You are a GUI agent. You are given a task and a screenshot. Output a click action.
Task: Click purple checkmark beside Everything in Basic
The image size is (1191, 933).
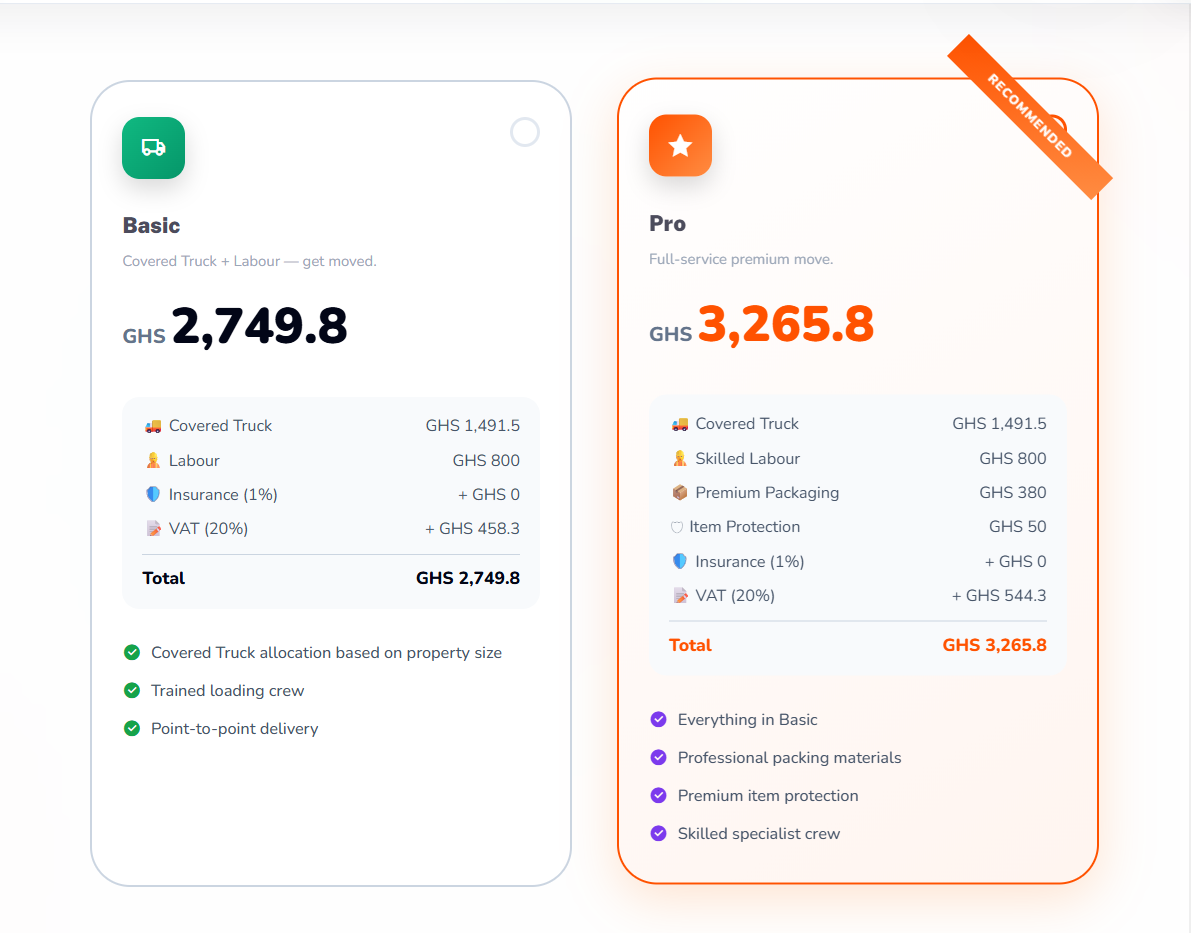659,720
